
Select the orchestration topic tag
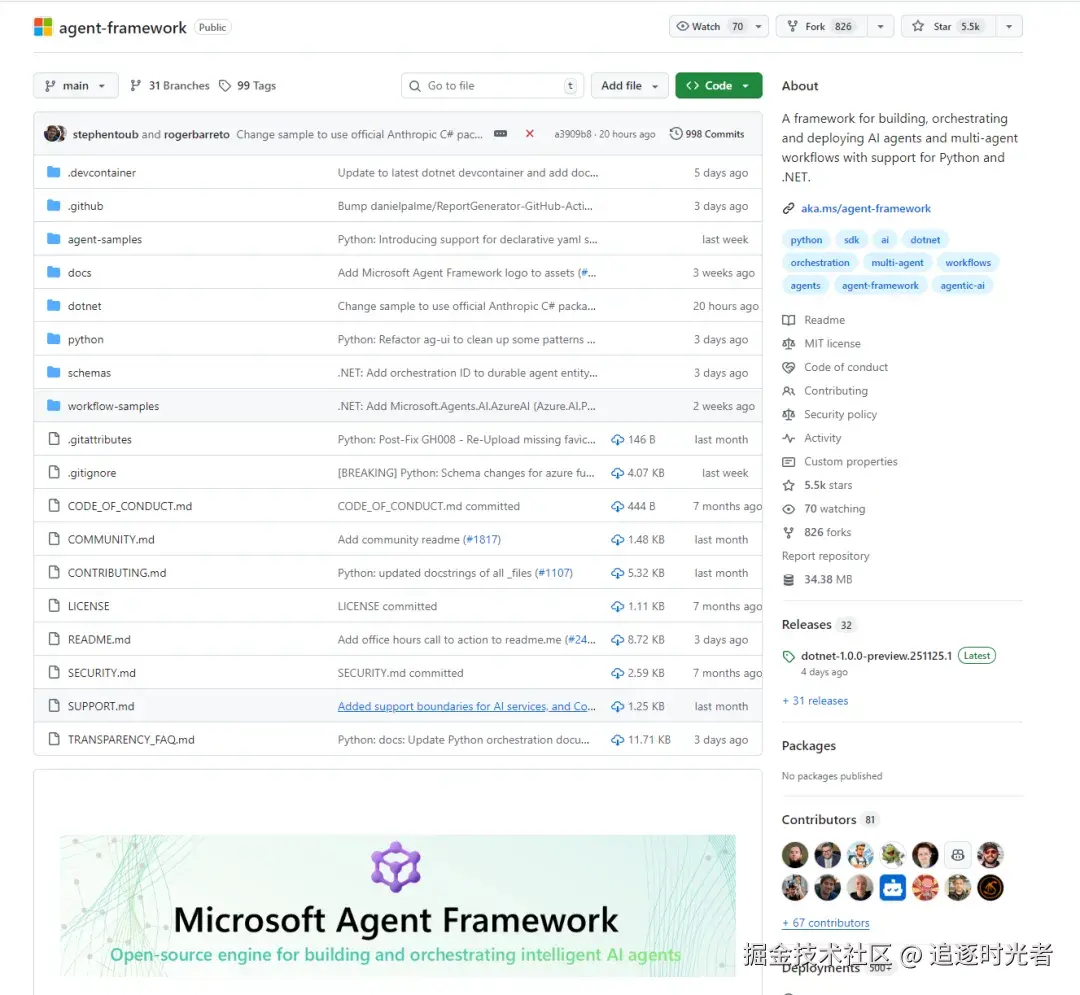(x=820, y=262)
